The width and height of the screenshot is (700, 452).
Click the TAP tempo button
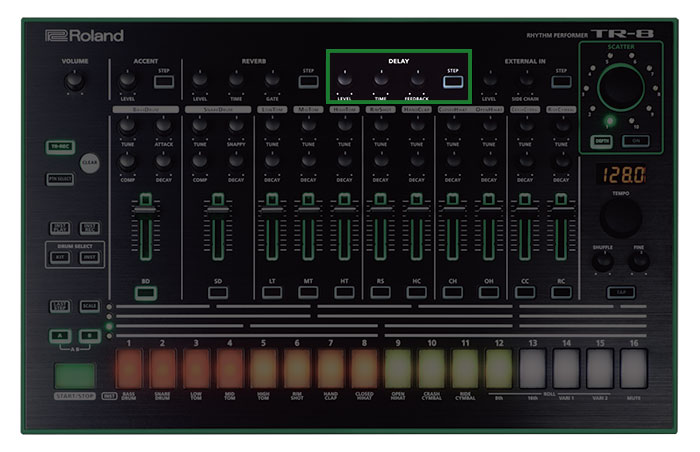(621, 293)
